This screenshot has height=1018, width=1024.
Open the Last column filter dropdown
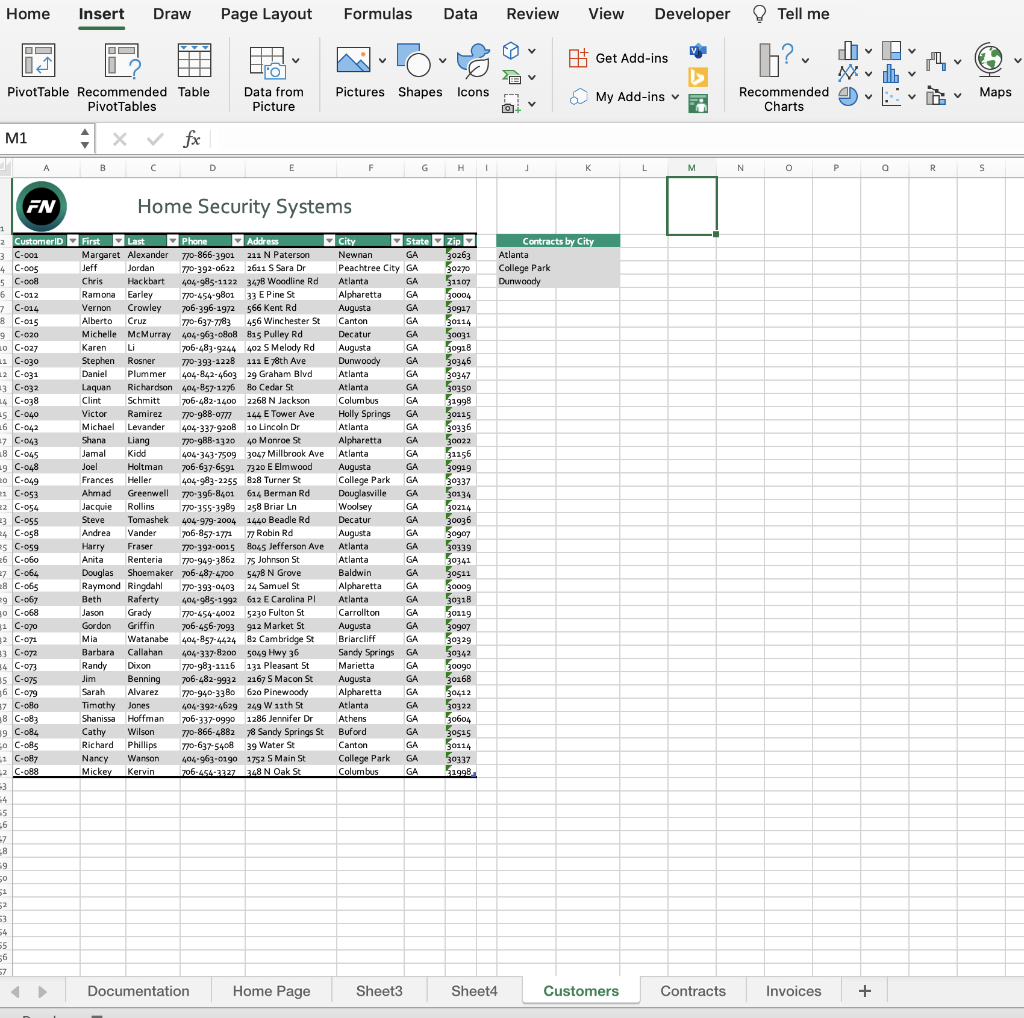(172, 241)
